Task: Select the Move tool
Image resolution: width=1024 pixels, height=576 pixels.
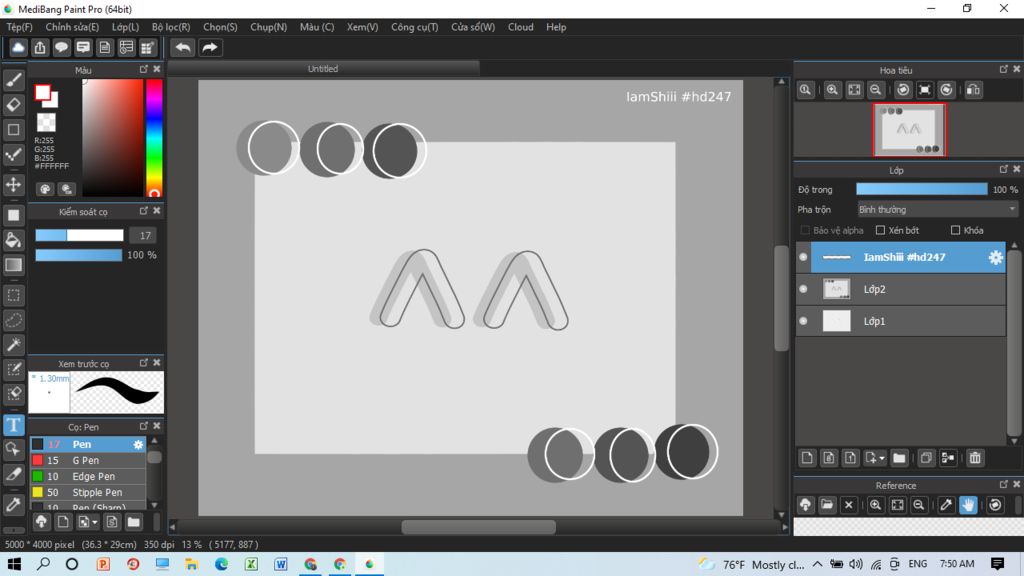Action: [14, 185]
